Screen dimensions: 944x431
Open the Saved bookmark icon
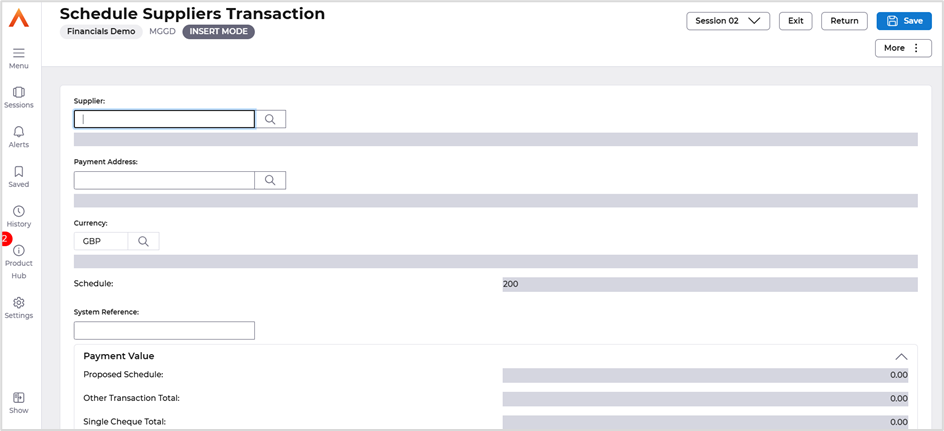point(19,172)
